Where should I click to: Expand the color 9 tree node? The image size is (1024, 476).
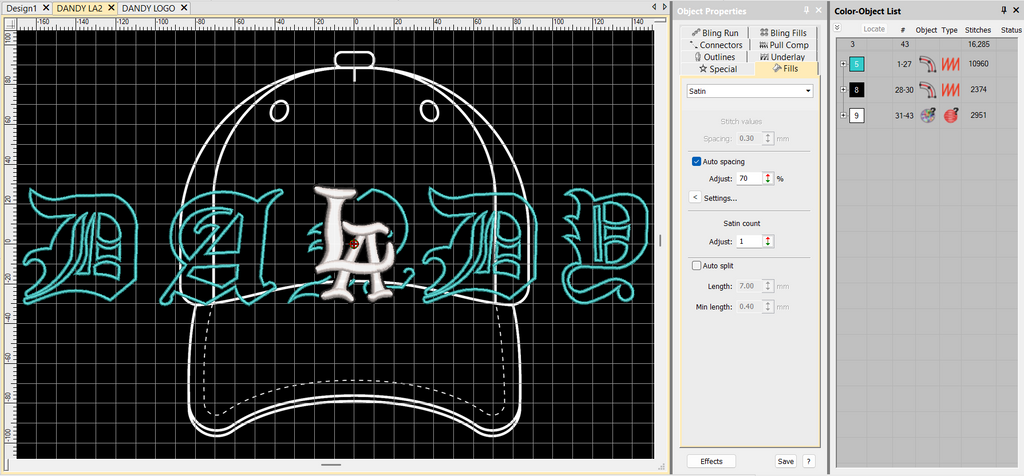(844, 116)
